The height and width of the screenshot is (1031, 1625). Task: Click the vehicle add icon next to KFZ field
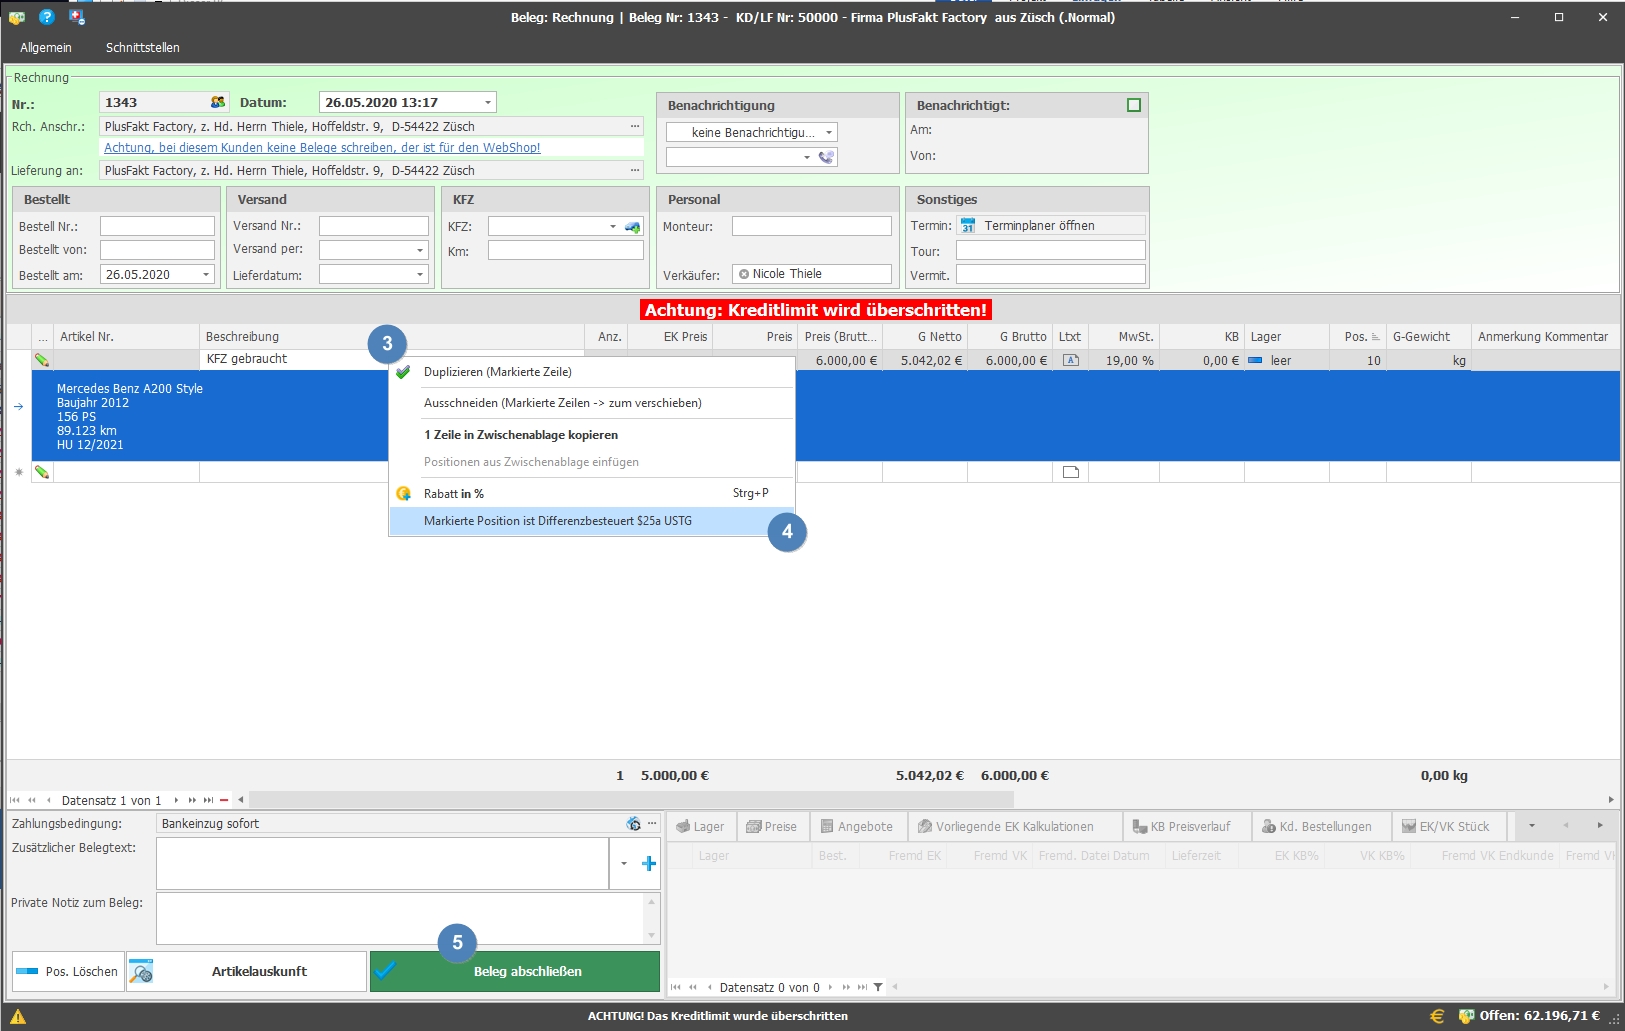coord(633,227)
